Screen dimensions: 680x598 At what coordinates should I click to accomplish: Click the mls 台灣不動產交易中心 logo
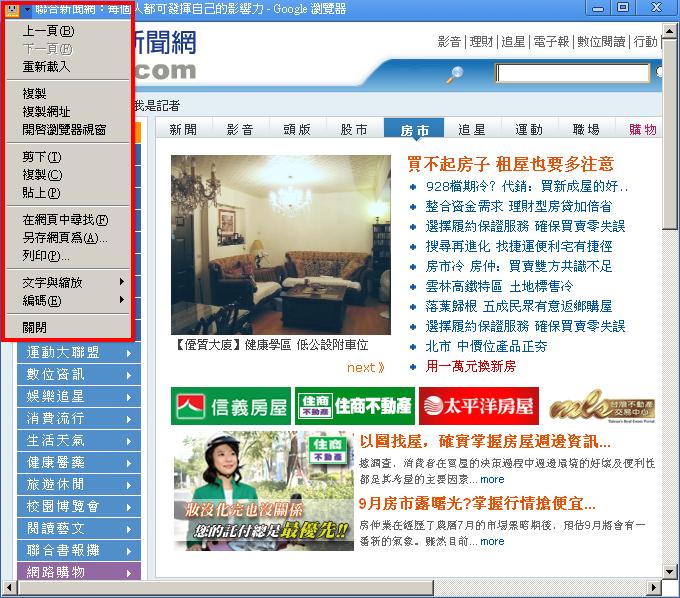coord(602,406)
